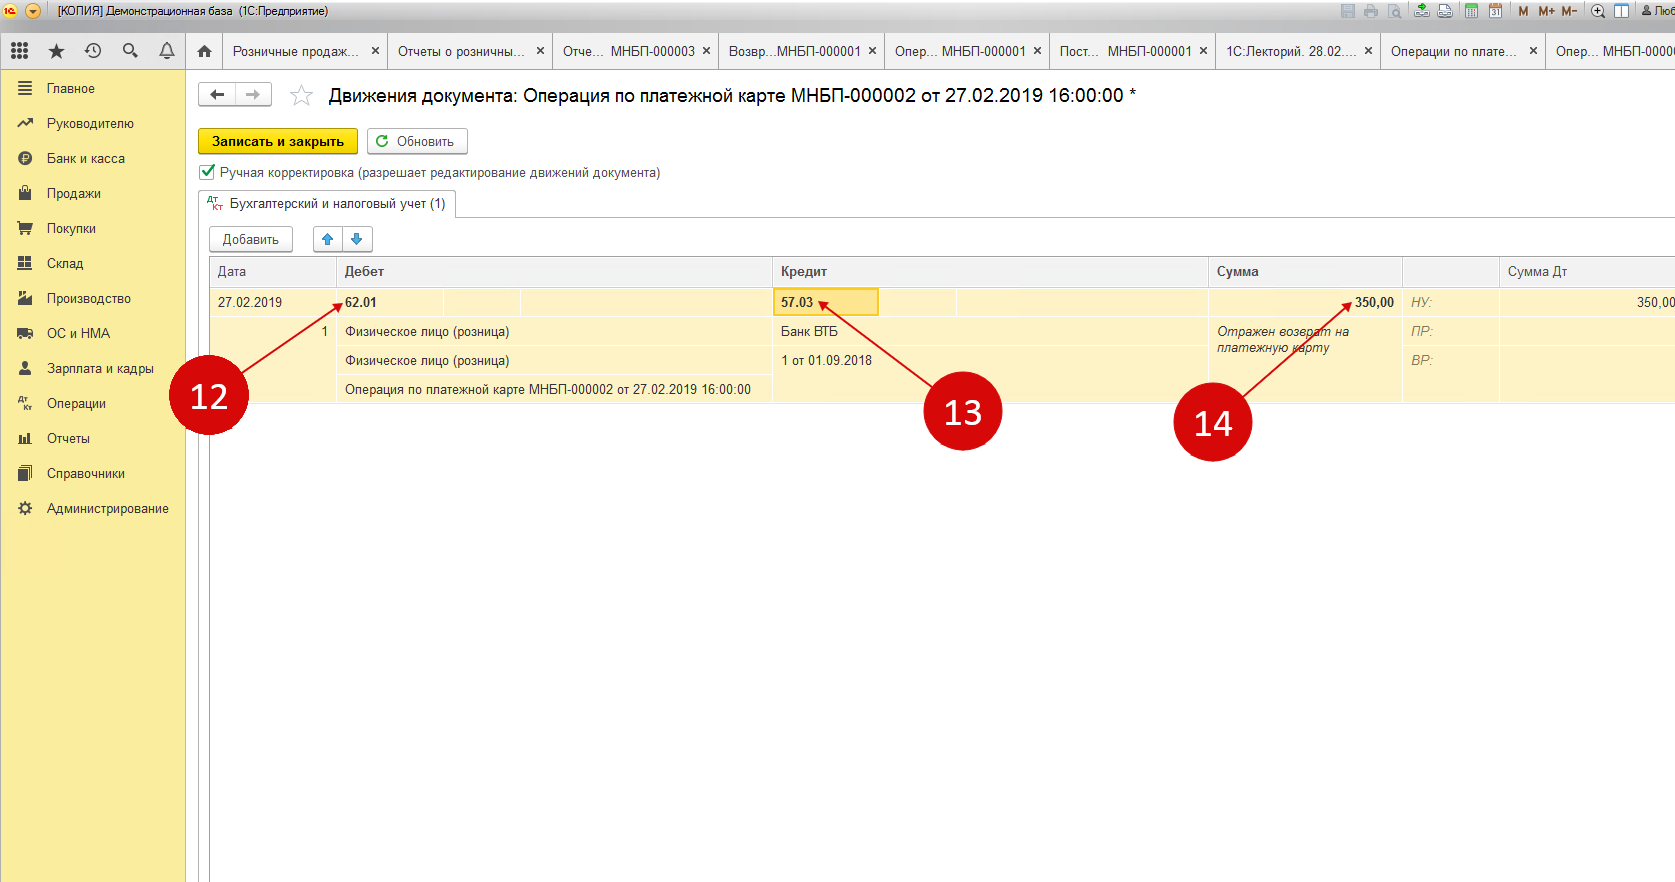Select the credit account 57.03 field
Viewport: 1675px width, 882px height.
[x=825, y=302]
